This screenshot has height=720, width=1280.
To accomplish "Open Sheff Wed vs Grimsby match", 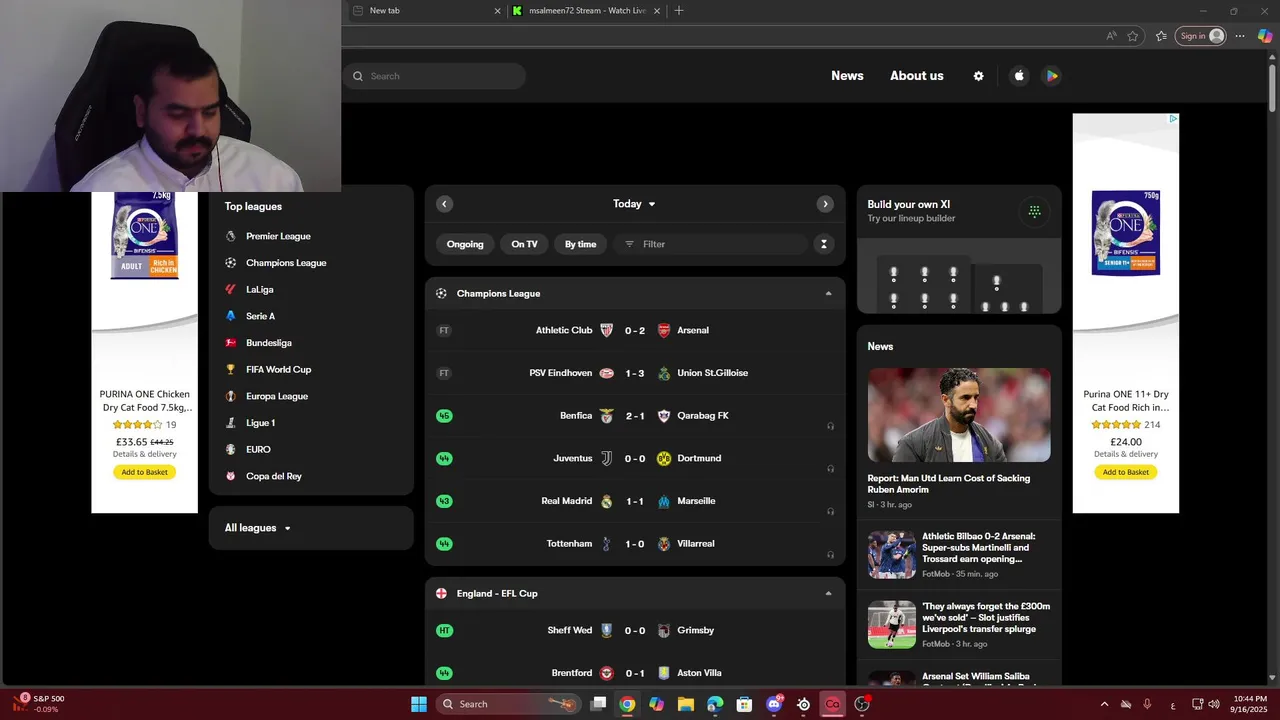I will (x=635, y=630).
